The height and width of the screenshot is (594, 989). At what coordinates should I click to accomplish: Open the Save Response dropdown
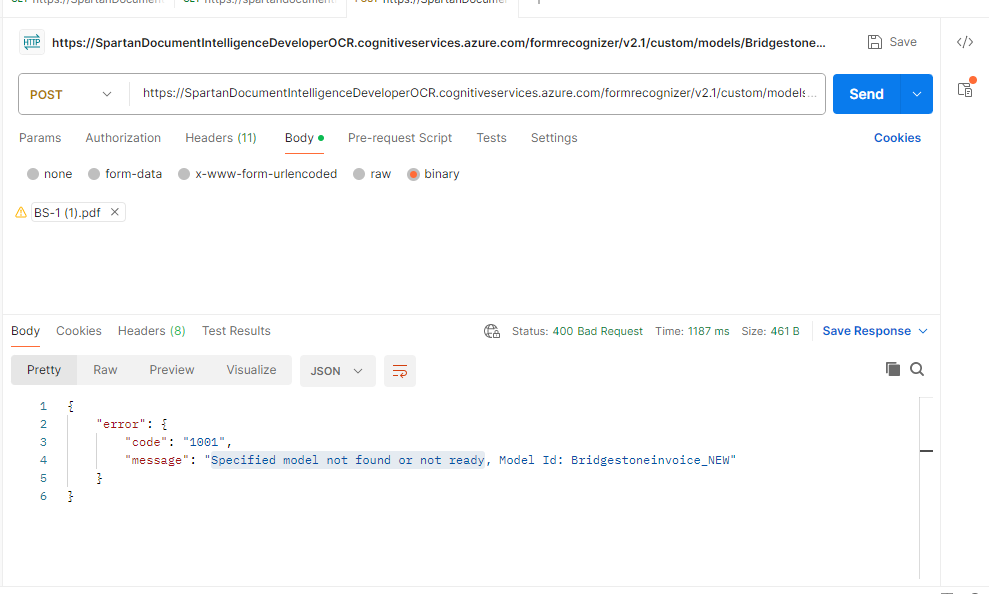[x=874, y=330]
